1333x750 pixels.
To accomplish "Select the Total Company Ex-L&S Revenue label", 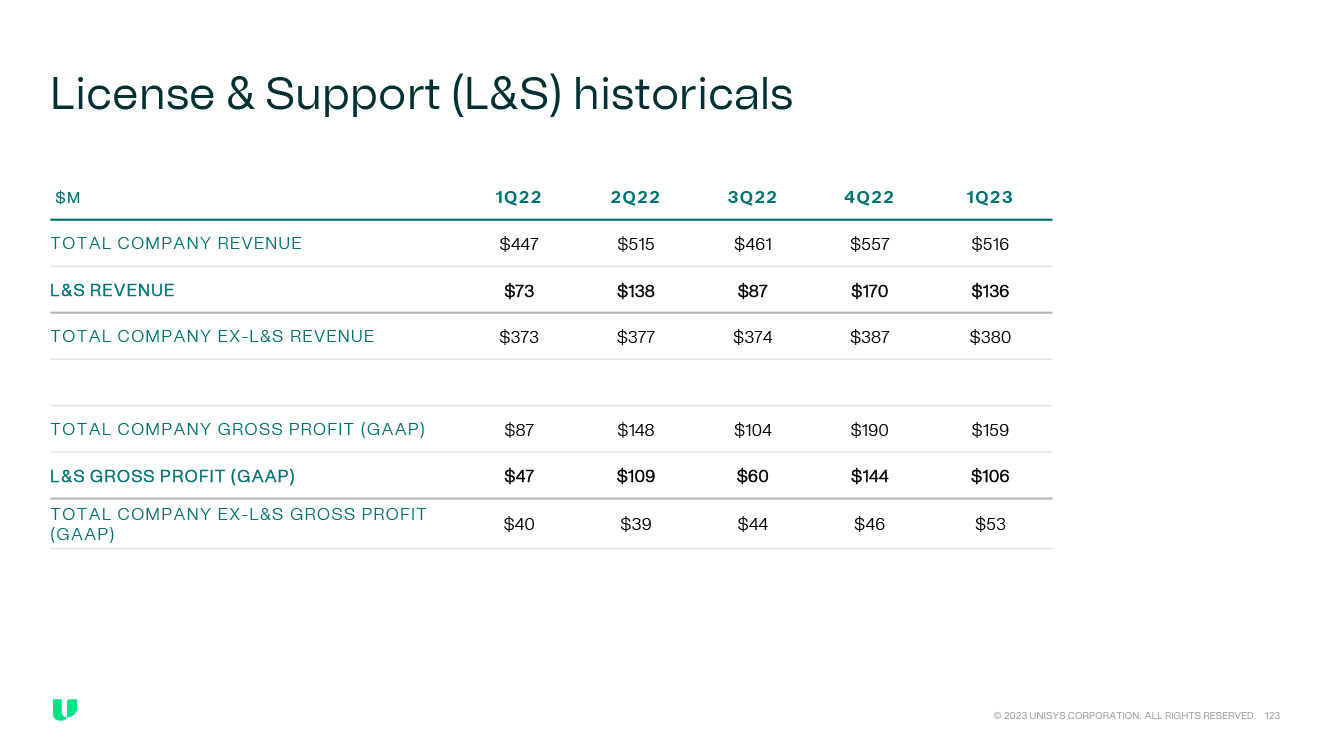I will pyautogui.click(x=212, y=336).
